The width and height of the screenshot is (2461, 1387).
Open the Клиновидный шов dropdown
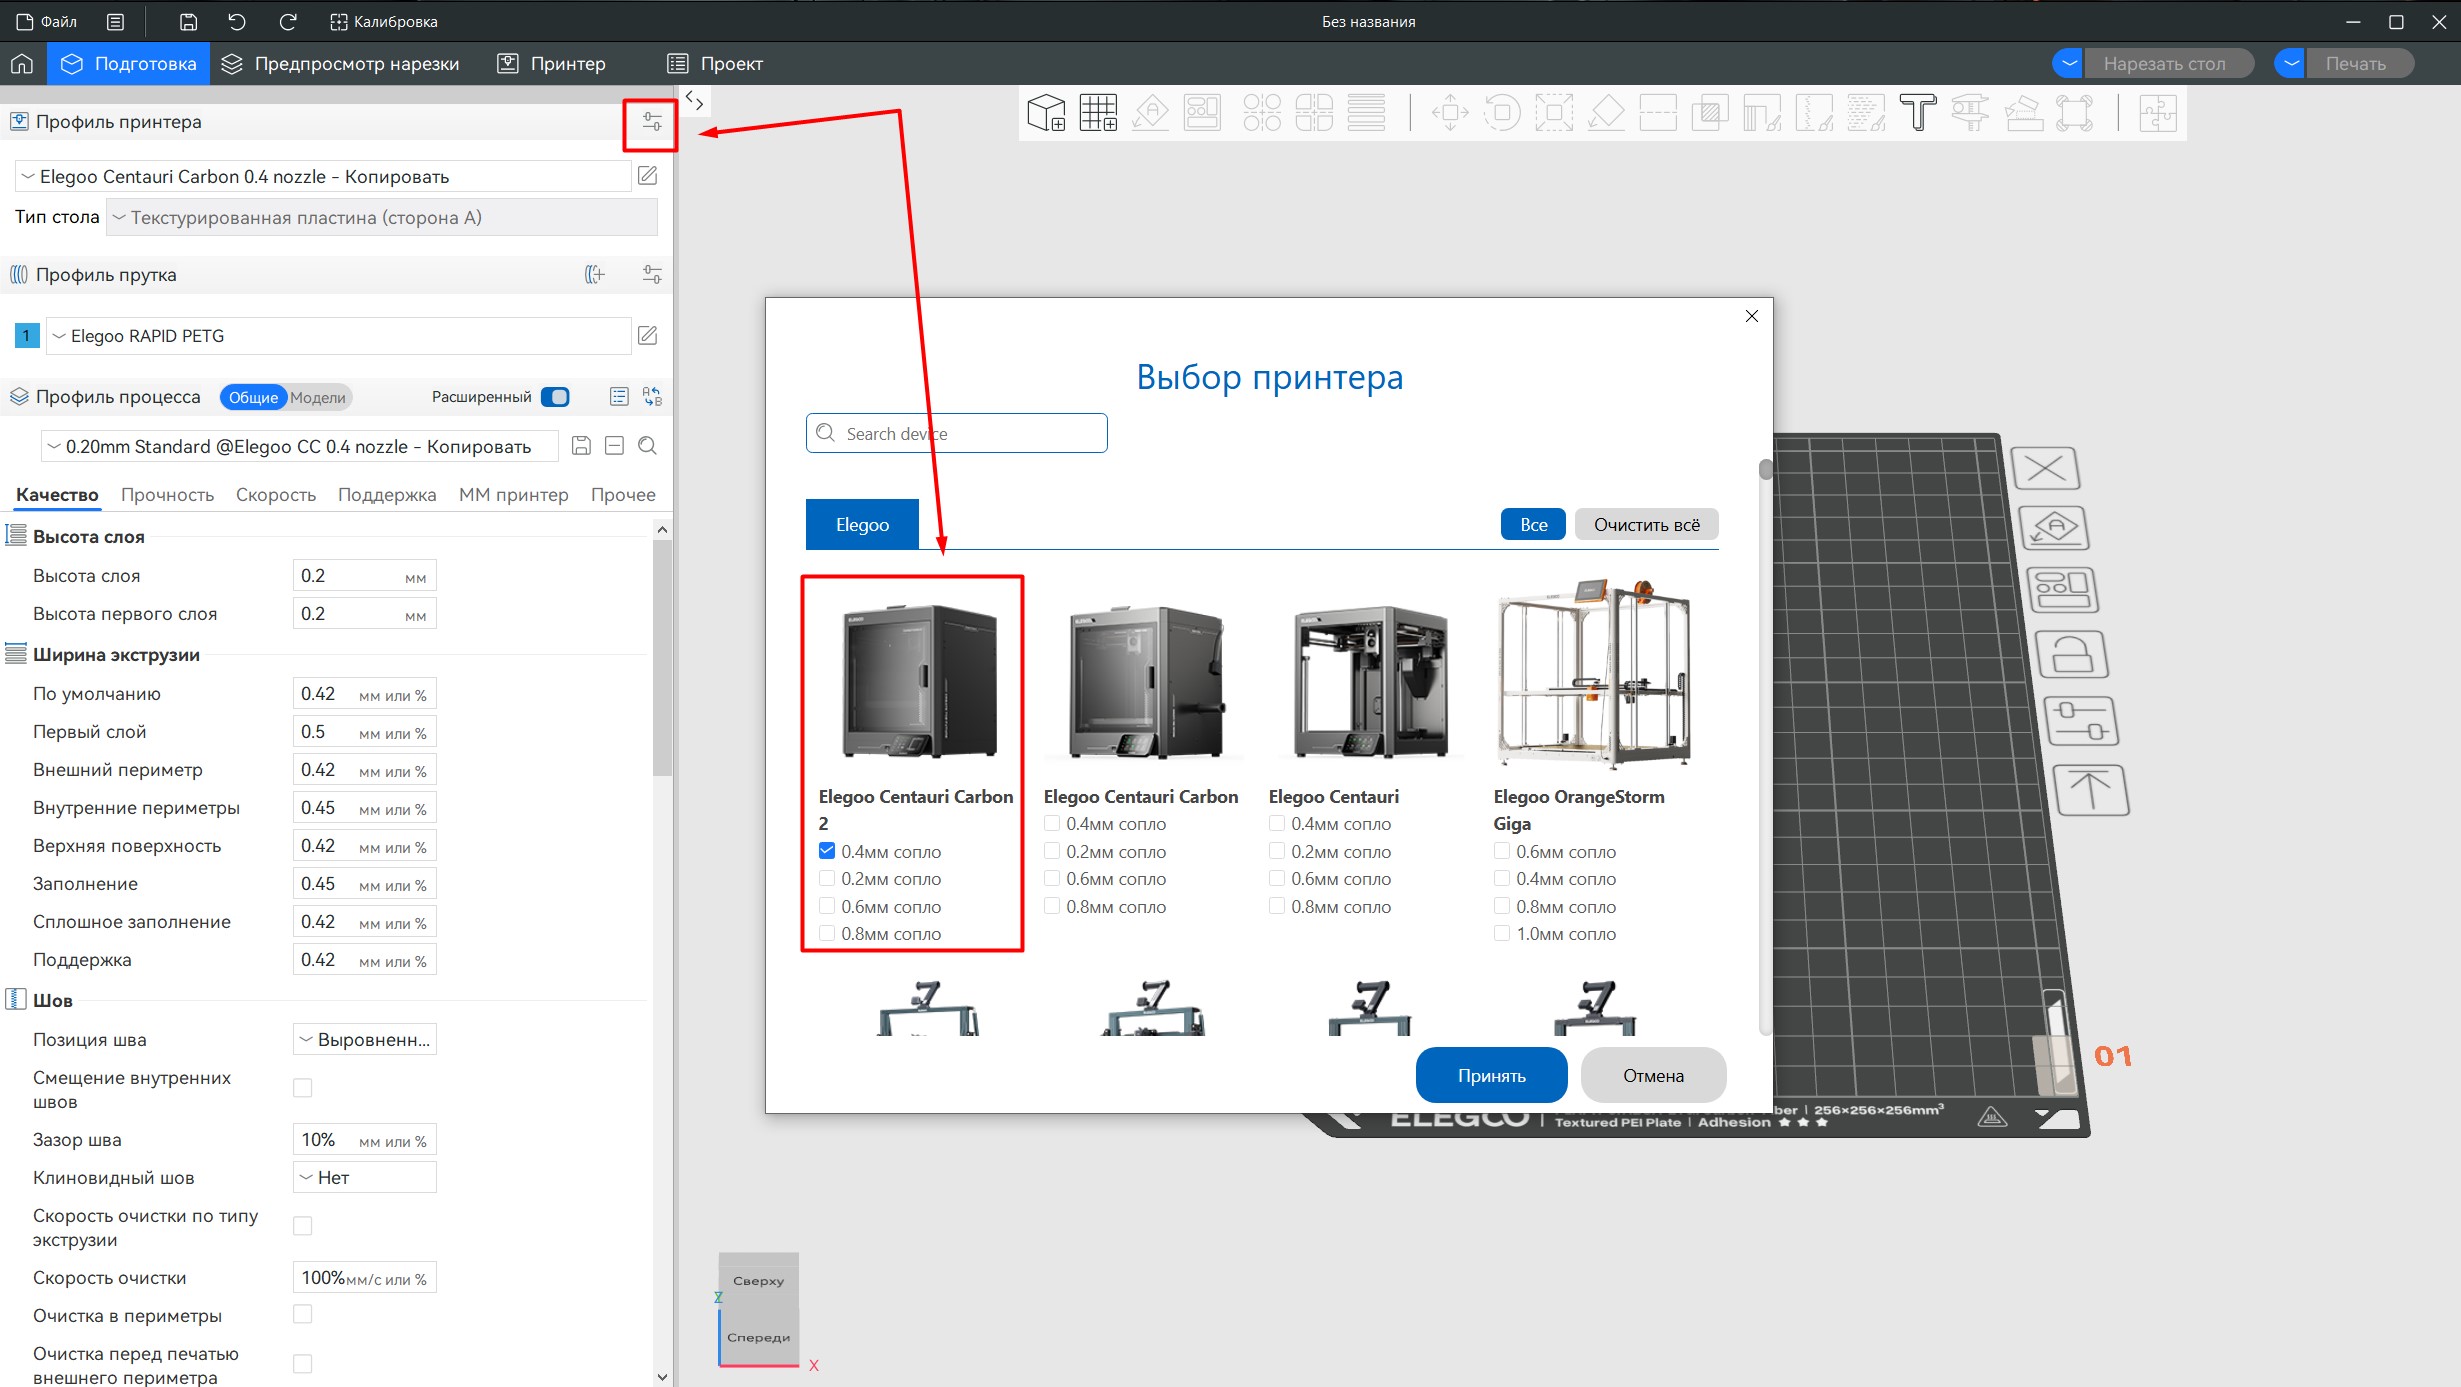[x=365, y=1178]
